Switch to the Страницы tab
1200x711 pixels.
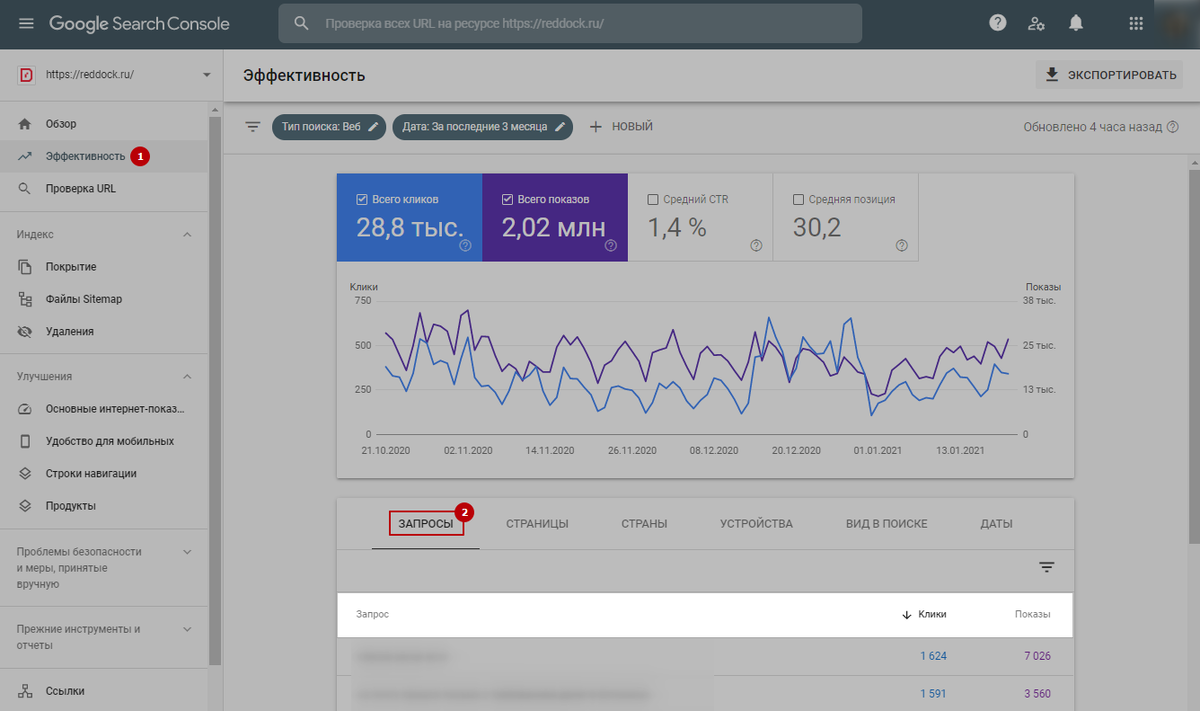pos(537,523)
